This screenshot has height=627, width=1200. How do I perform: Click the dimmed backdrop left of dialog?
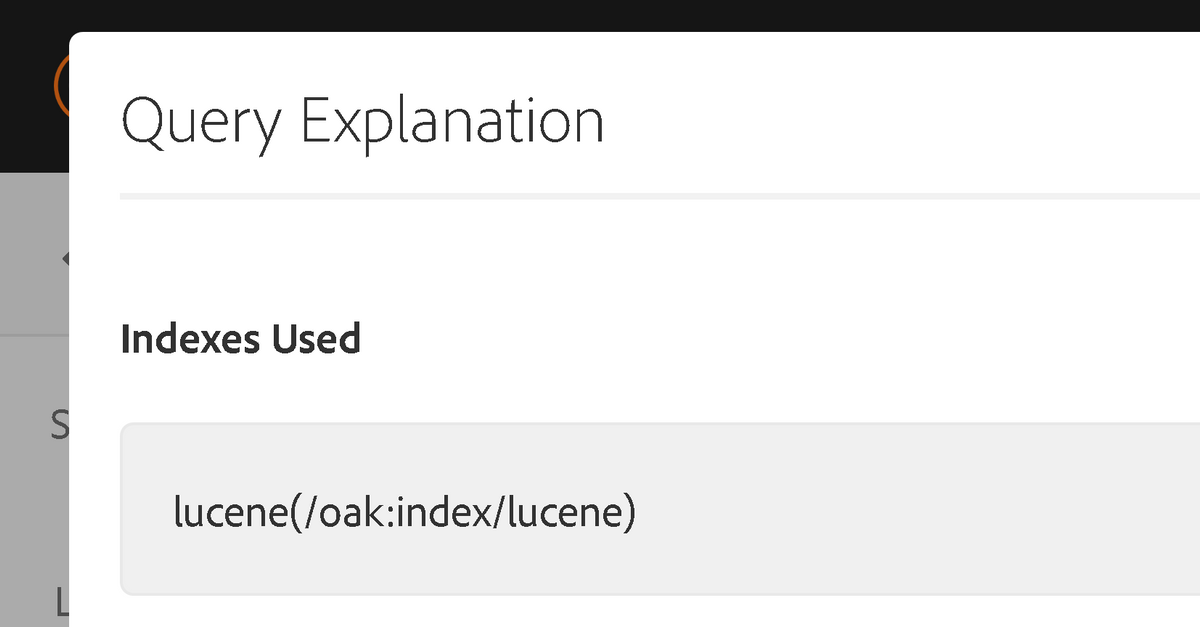tap(34, 400)
